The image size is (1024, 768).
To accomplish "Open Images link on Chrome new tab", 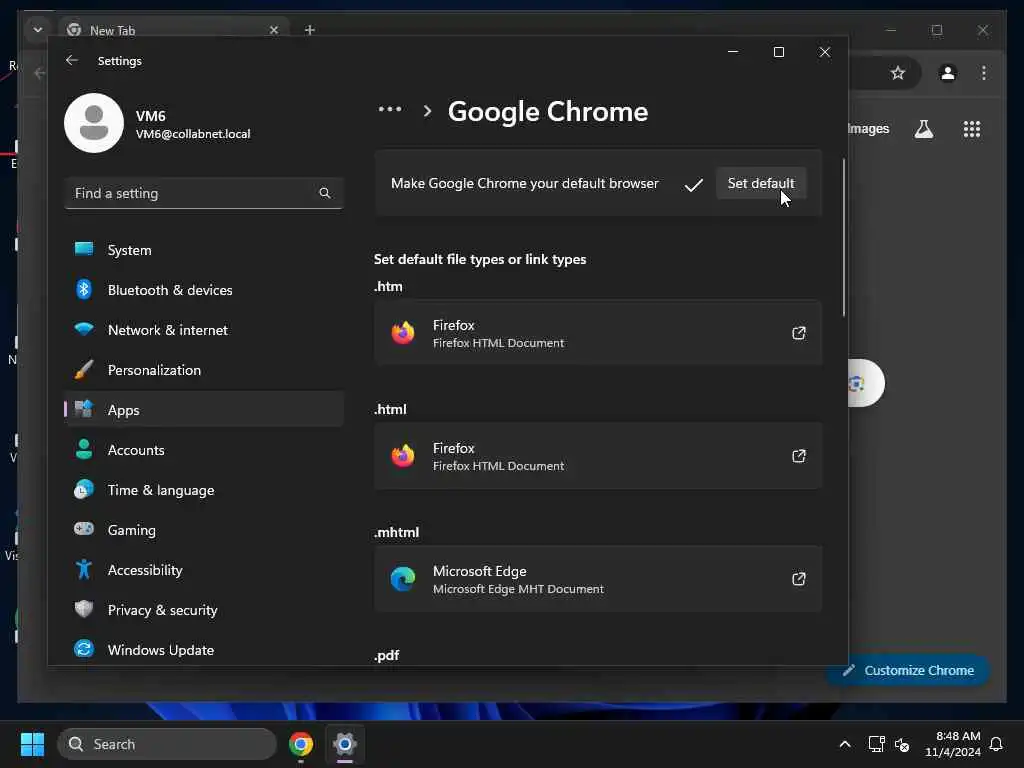I will 869,129.
